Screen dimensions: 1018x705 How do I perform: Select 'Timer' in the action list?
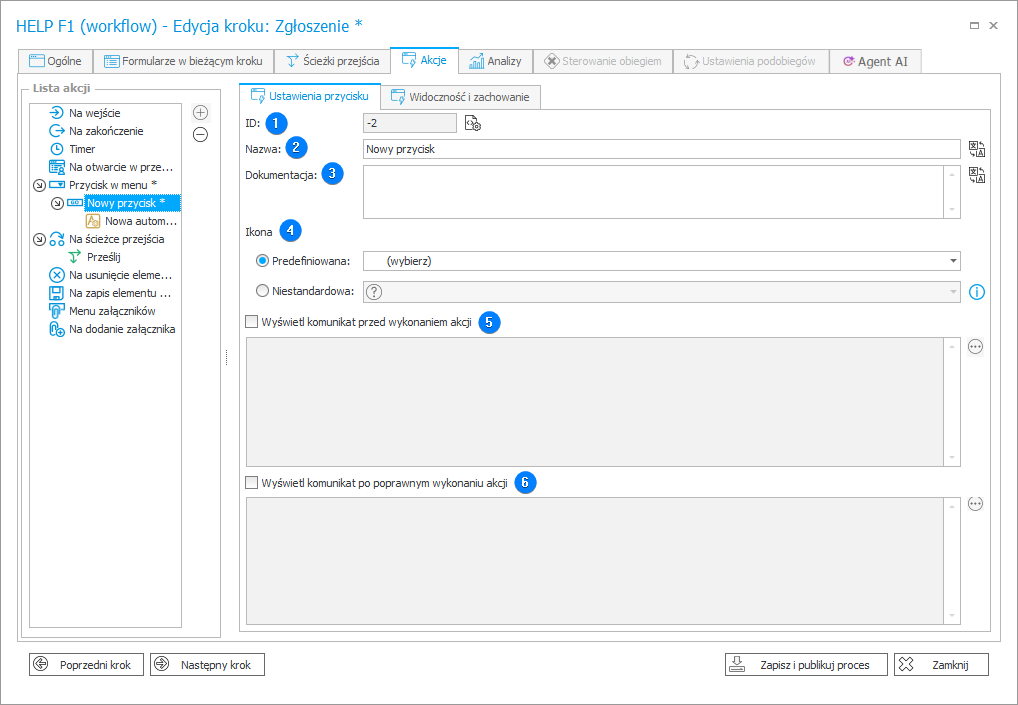82,149
